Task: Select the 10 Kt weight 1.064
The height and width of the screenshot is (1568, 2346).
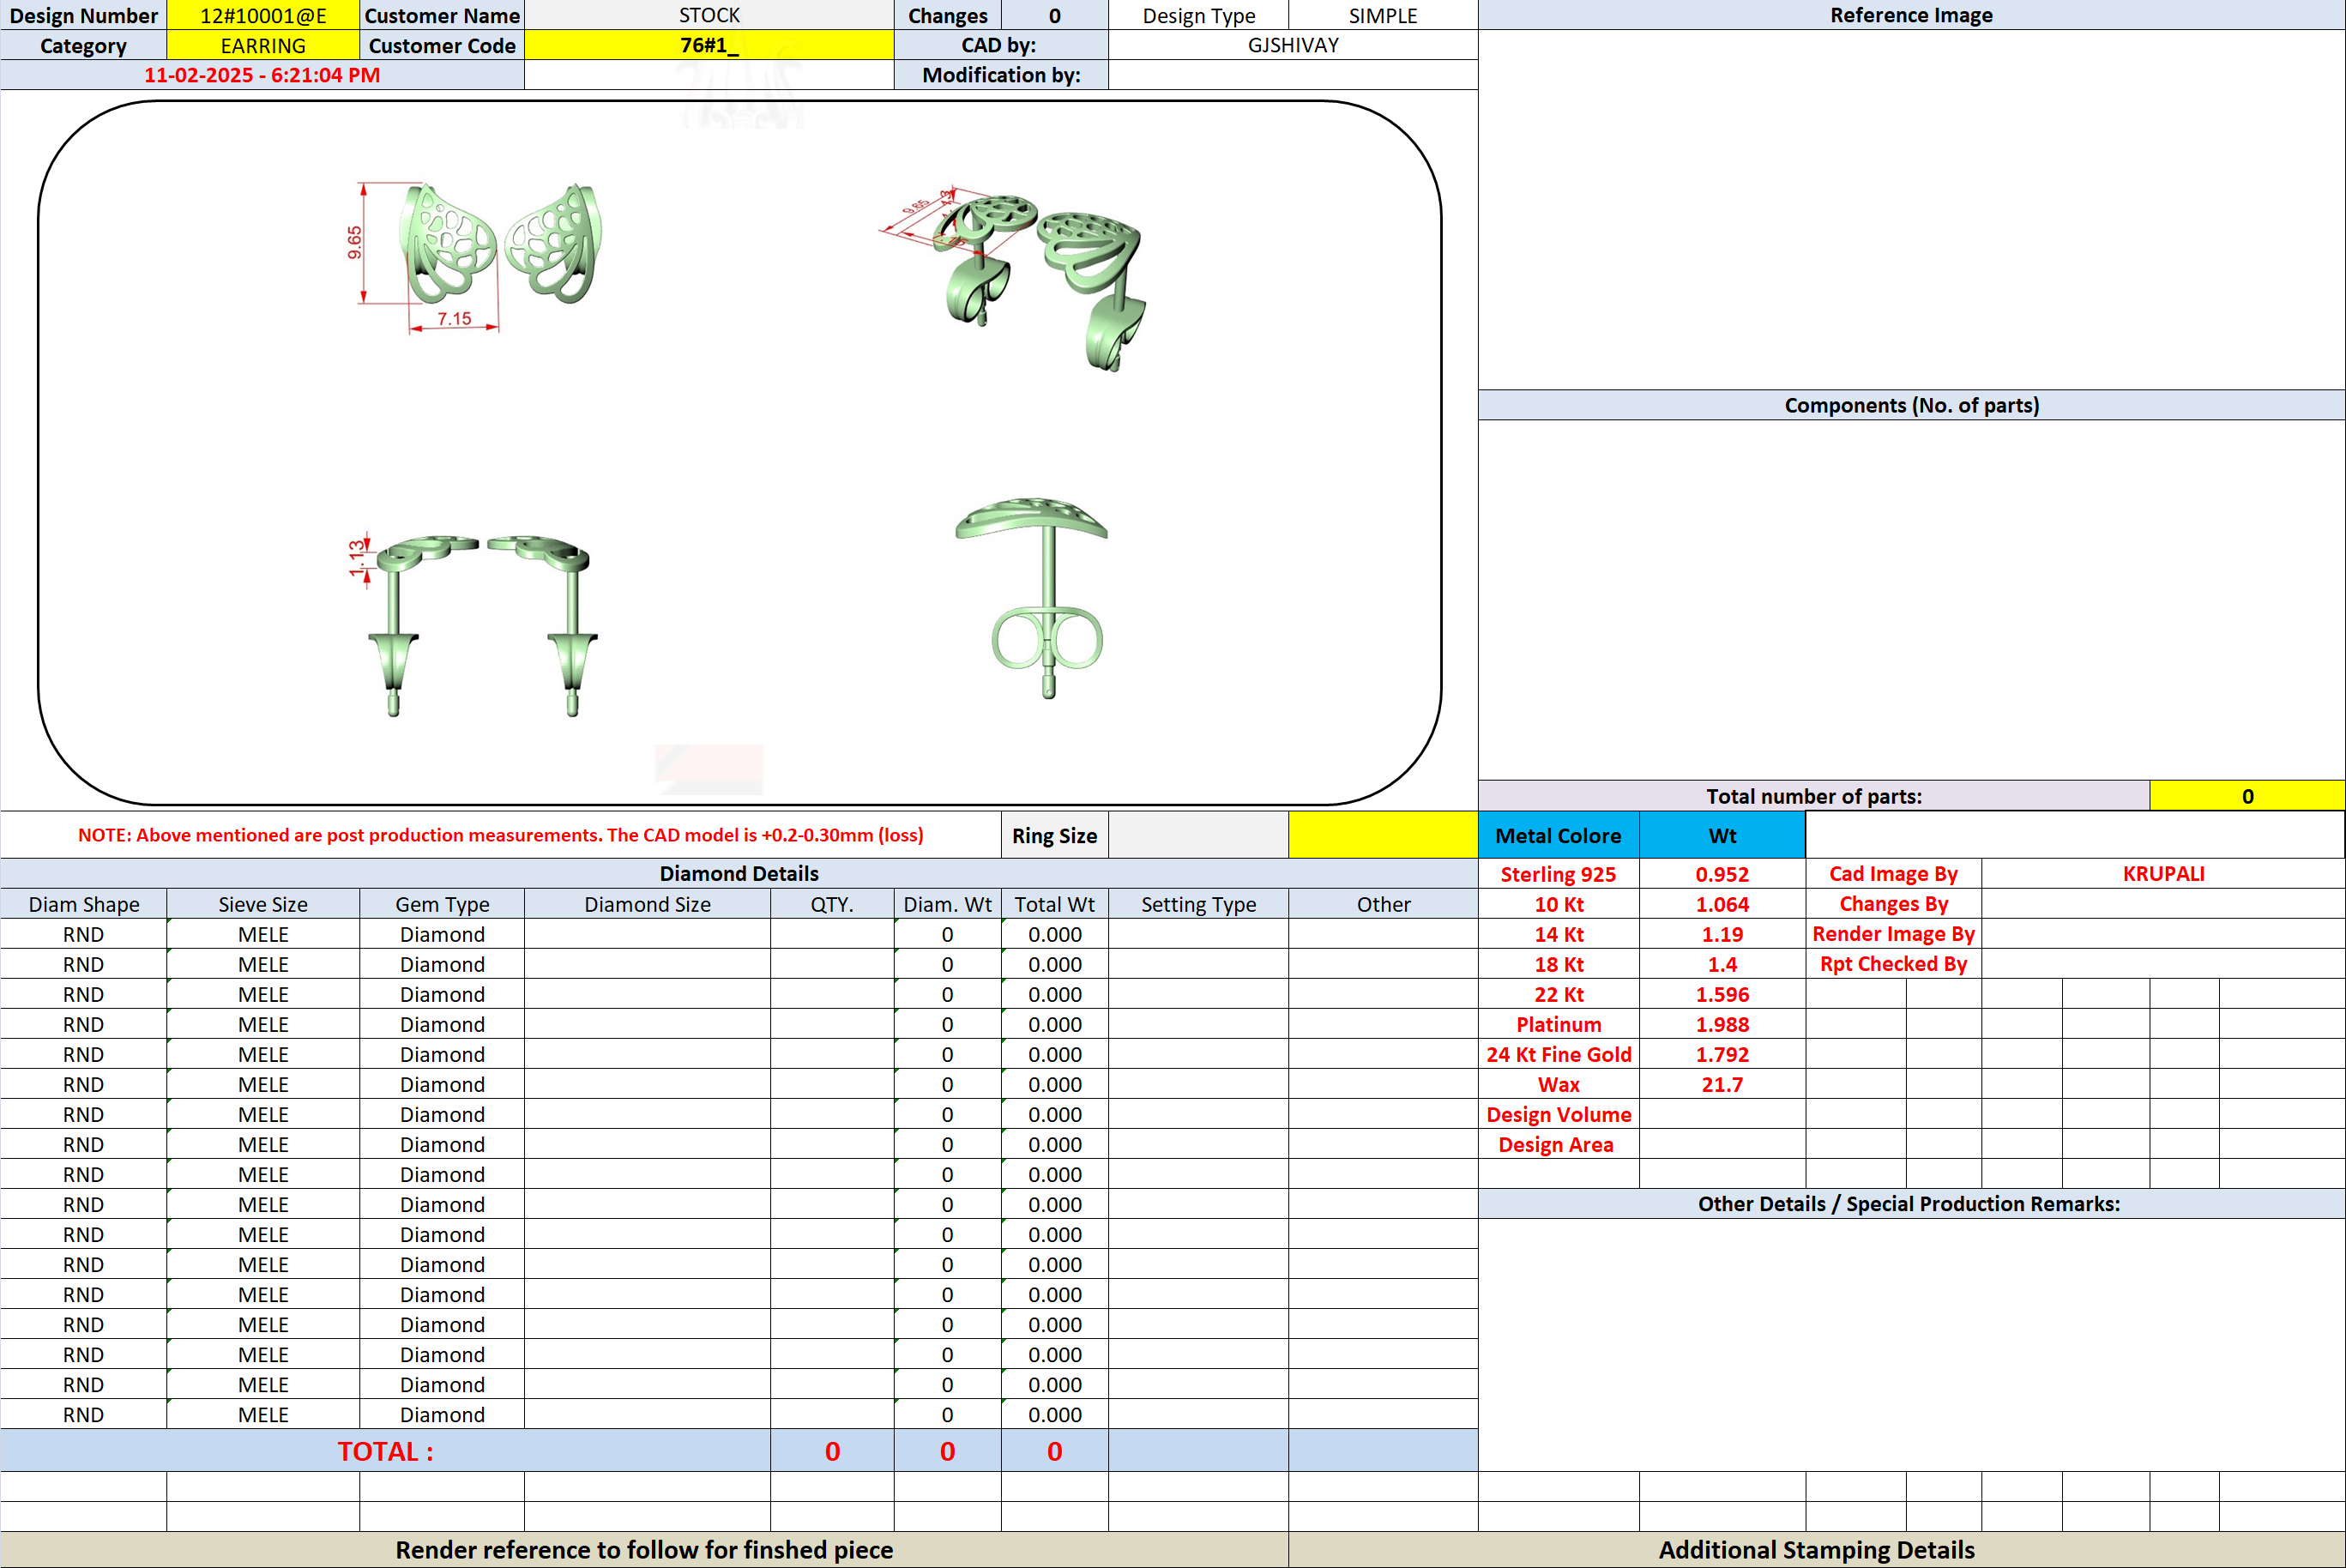Action: 1722,904
